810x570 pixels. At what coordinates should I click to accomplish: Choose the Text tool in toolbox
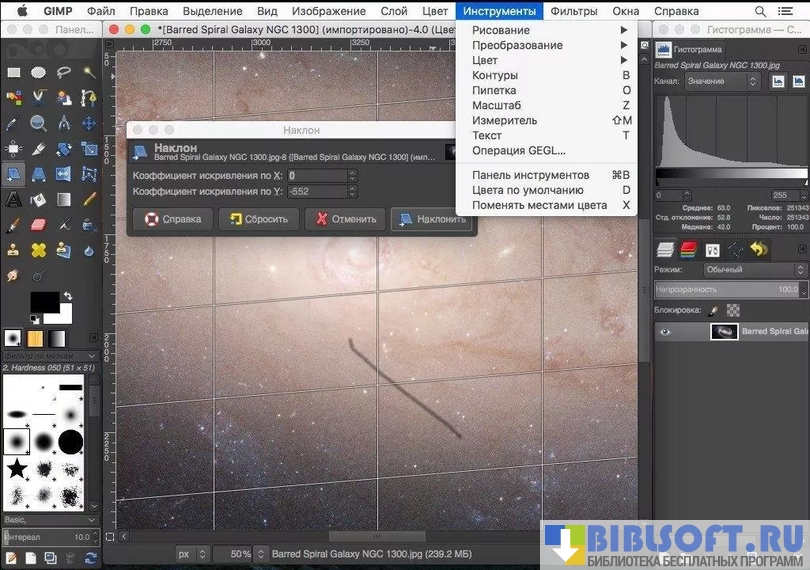click(x=13, y=199)
